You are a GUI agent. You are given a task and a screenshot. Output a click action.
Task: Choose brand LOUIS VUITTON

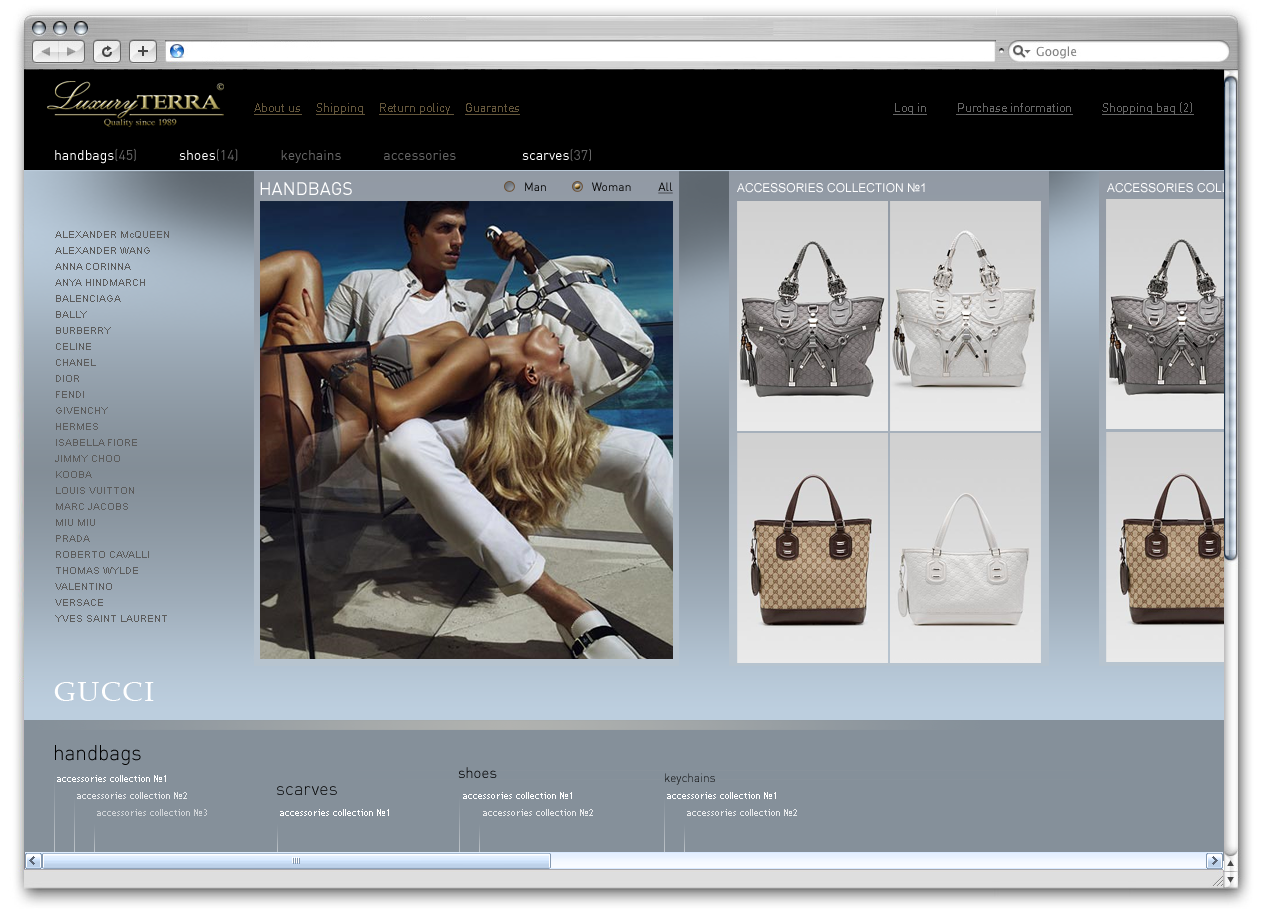pos(95,490)
